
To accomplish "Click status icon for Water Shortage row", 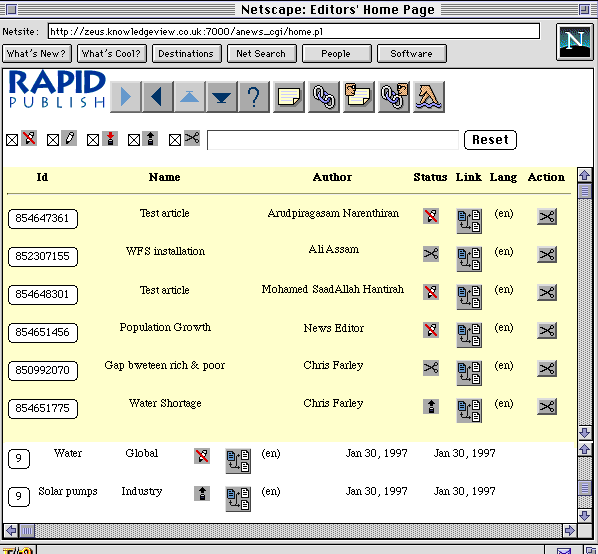I will 431,406.
